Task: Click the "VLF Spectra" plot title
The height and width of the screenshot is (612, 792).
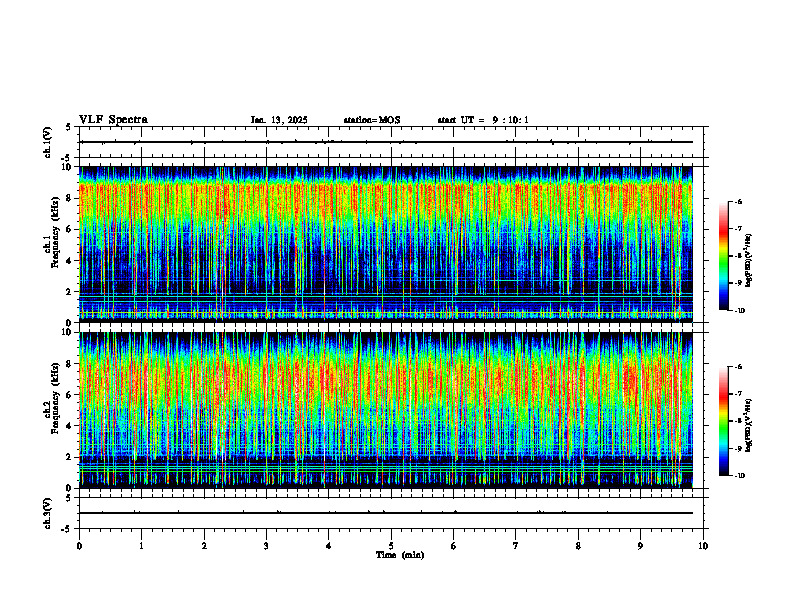Action: coord(113,120)
